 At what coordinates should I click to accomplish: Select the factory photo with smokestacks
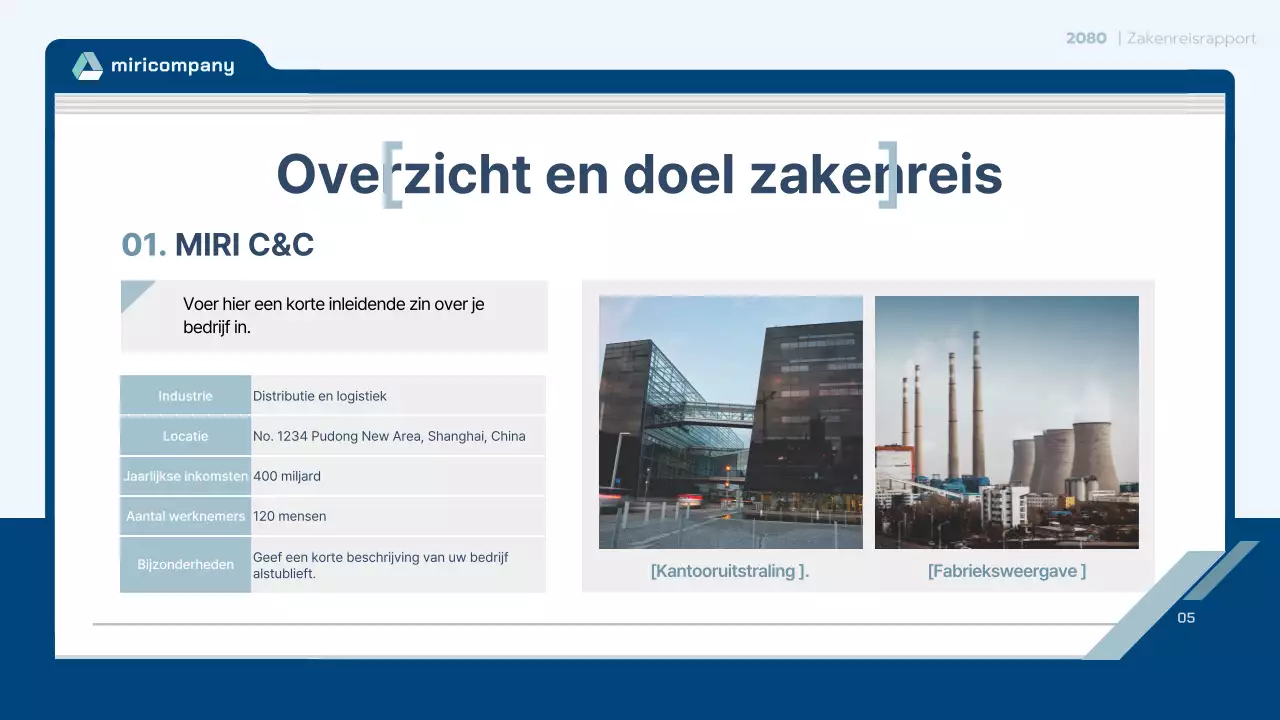tap(1006, 422)
